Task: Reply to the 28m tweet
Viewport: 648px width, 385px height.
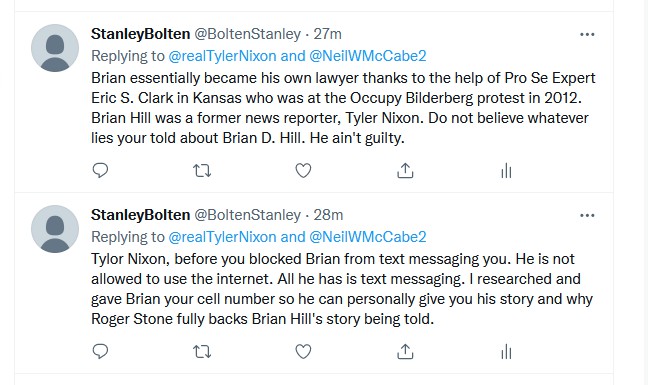Action: click(100, 351)
